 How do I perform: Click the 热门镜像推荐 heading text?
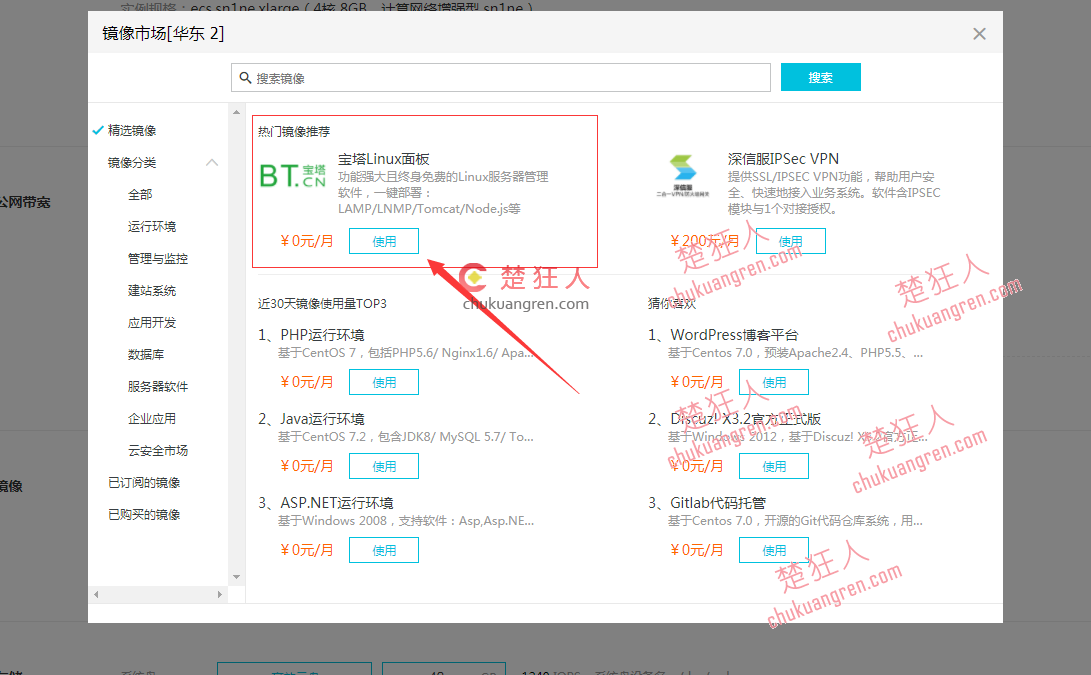tap(294, 132)
